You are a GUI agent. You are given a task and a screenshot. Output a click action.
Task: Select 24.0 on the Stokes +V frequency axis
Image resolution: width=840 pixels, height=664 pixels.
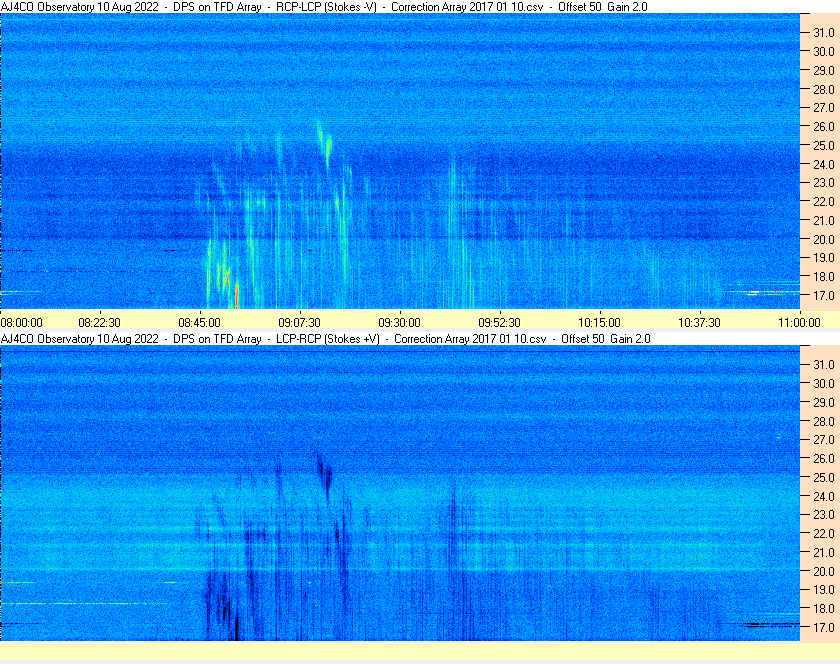(x=824, y=496)
